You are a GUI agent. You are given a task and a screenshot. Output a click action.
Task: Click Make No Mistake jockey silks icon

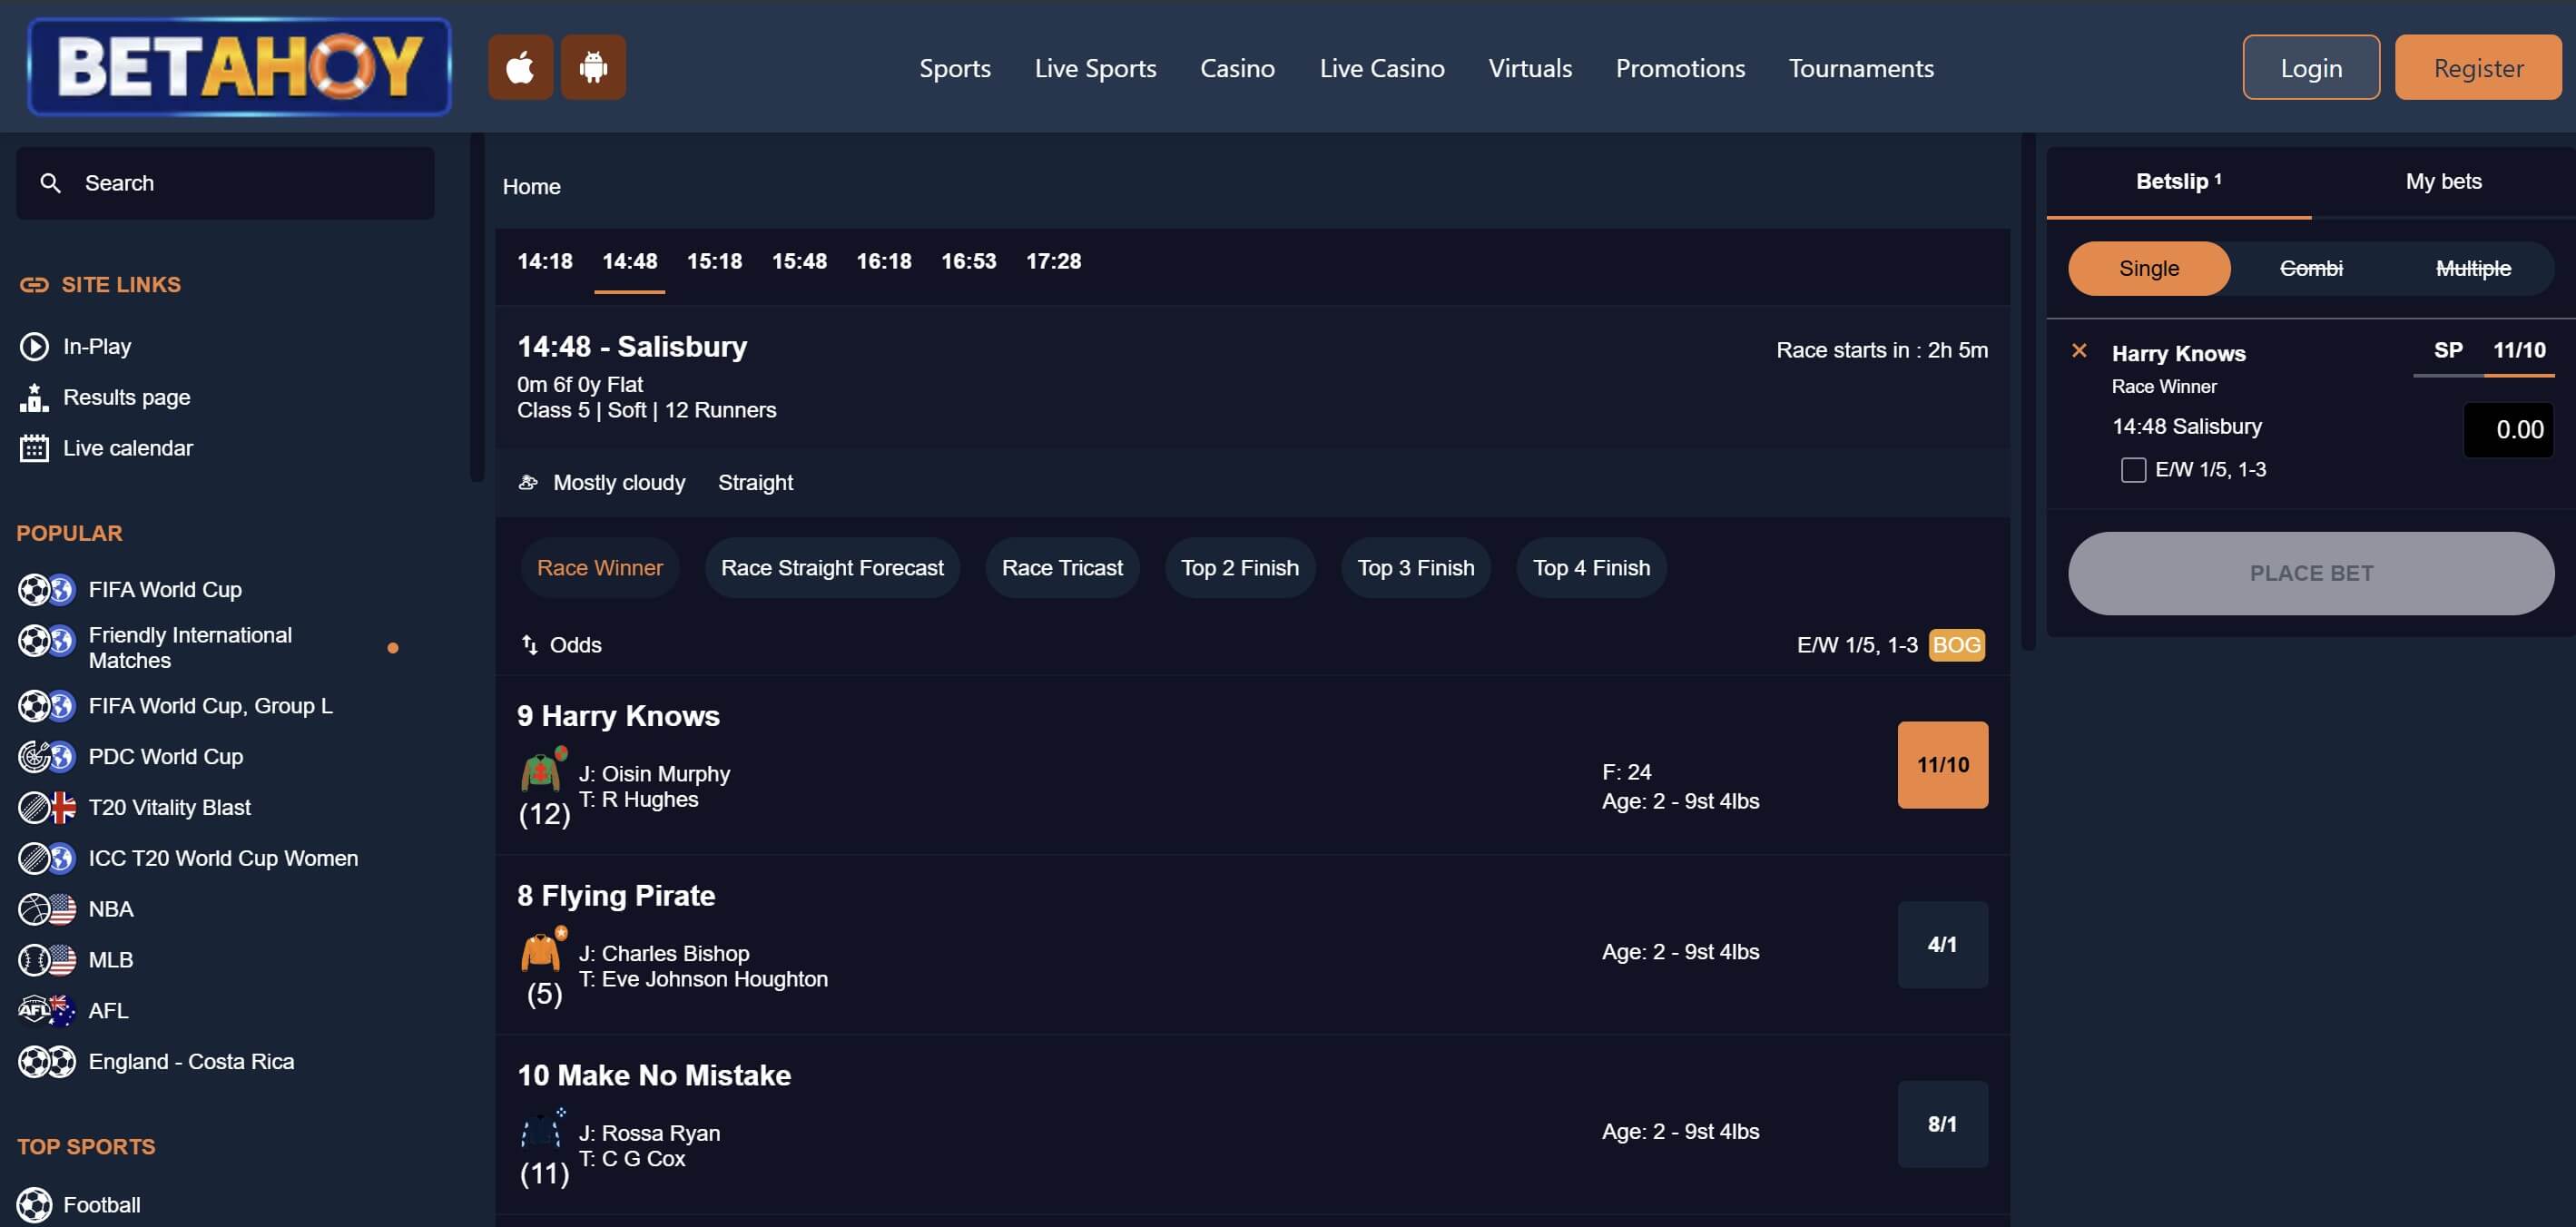[x=543, y=1128]
